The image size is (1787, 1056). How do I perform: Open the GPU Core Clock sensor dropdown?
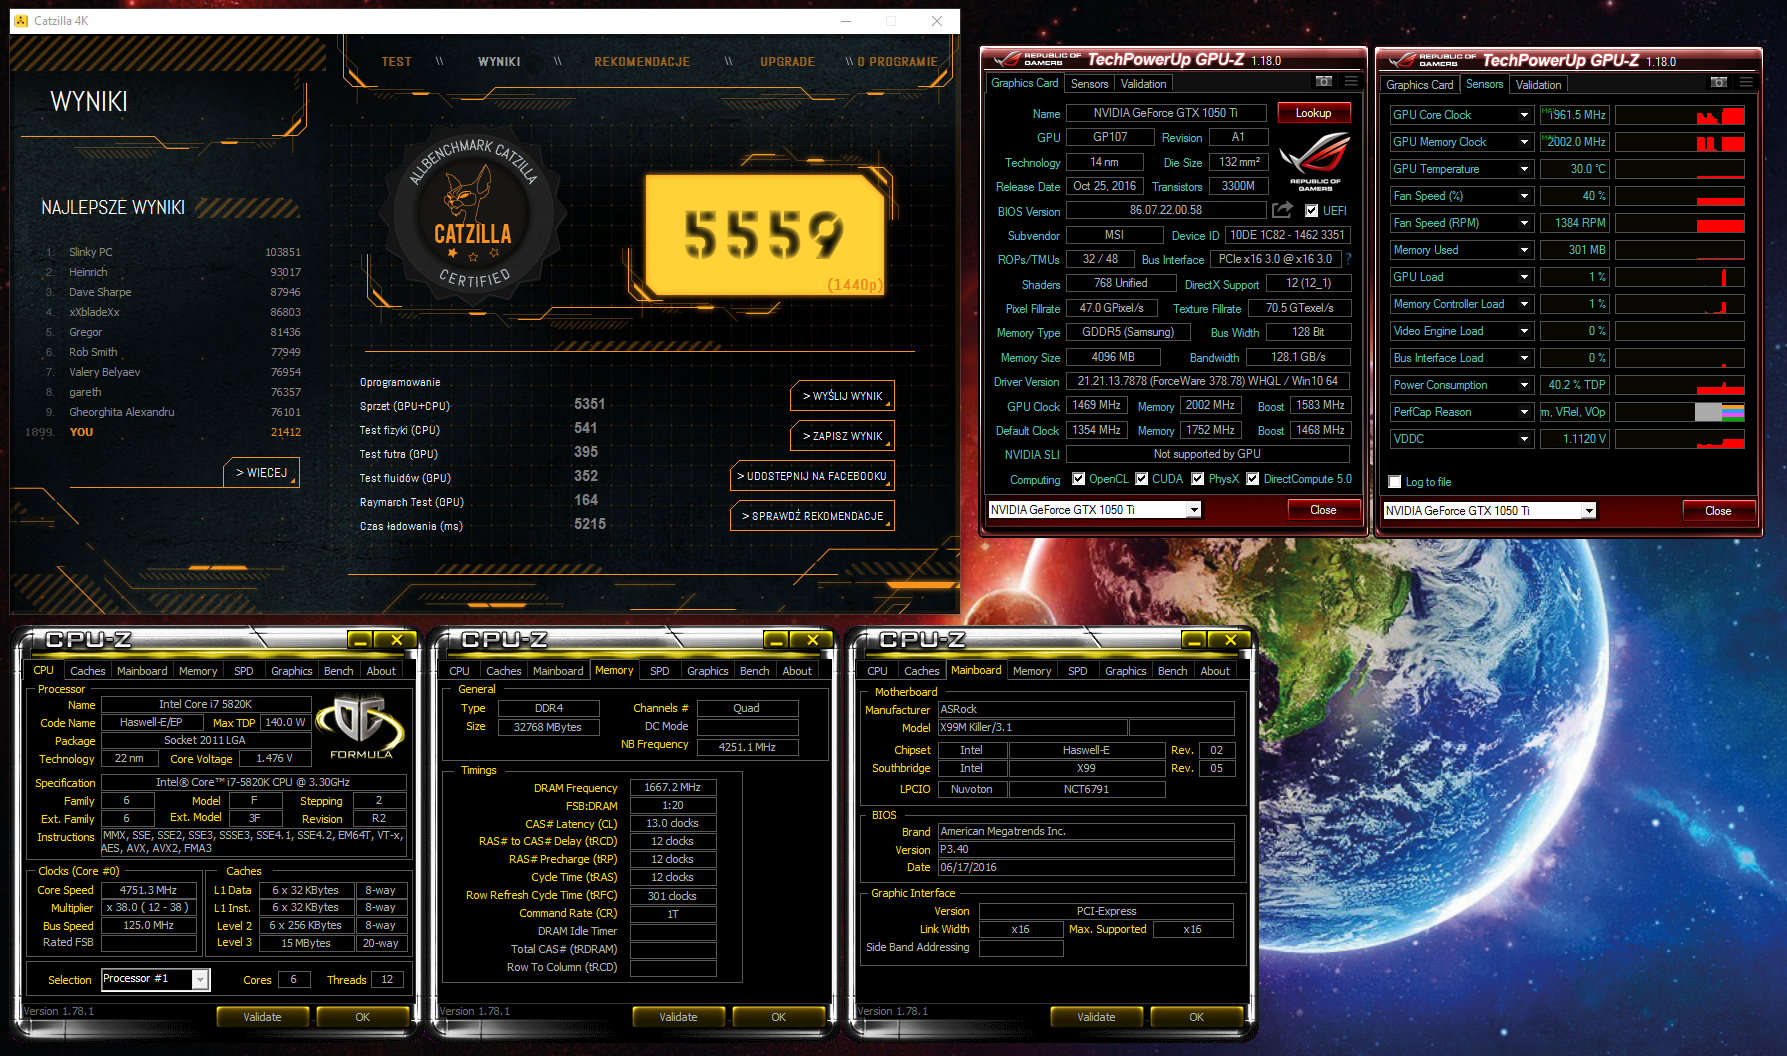point(1524,115)
